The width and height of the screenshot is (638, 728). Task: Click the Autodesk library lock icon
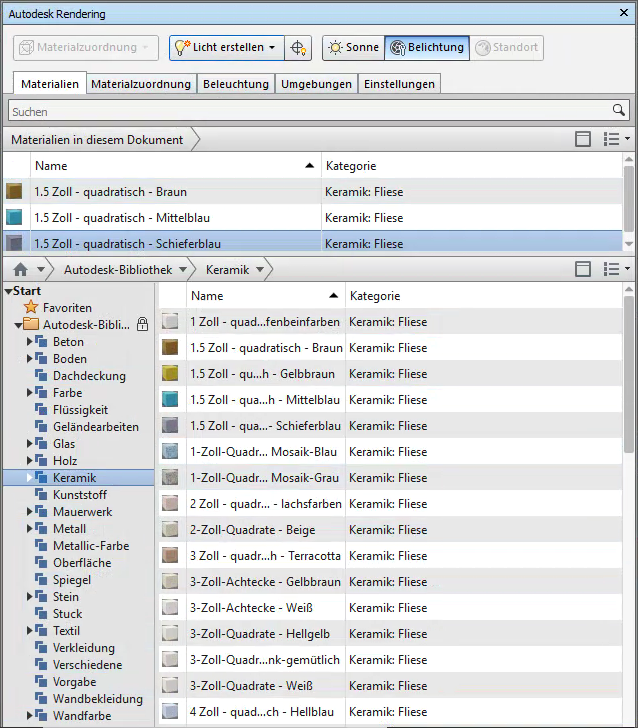click(143, 324)
